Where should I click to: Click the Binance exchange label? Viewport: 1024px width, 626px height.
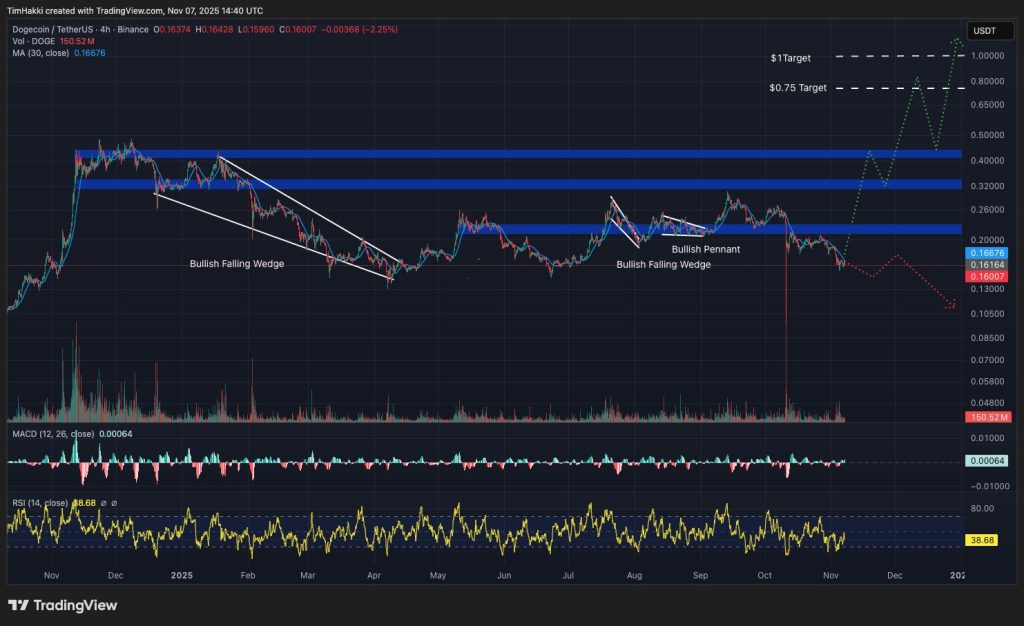131,30
